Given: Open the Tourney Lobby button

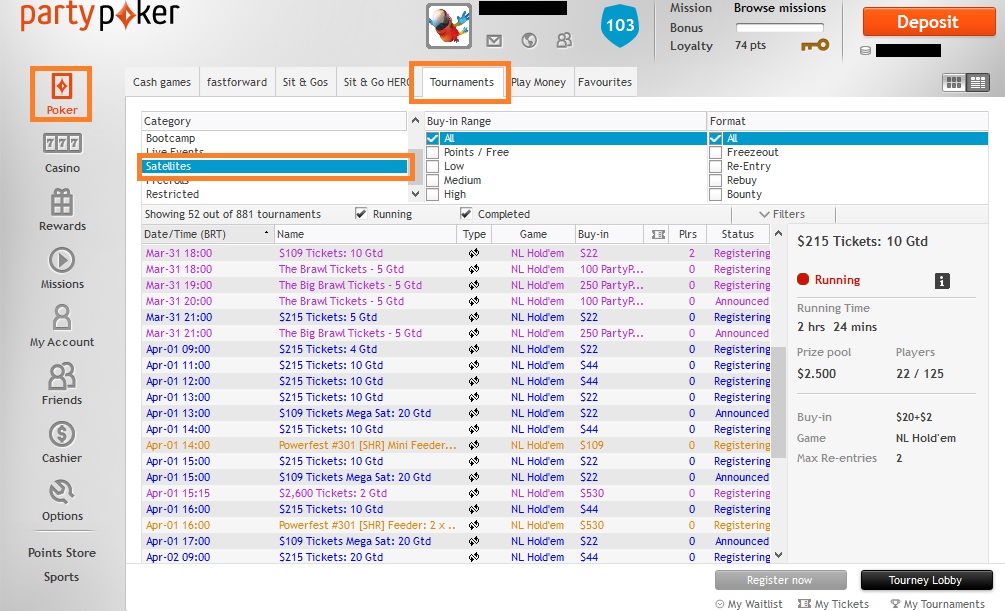Looking at the screenshot, I should (926, 580).
